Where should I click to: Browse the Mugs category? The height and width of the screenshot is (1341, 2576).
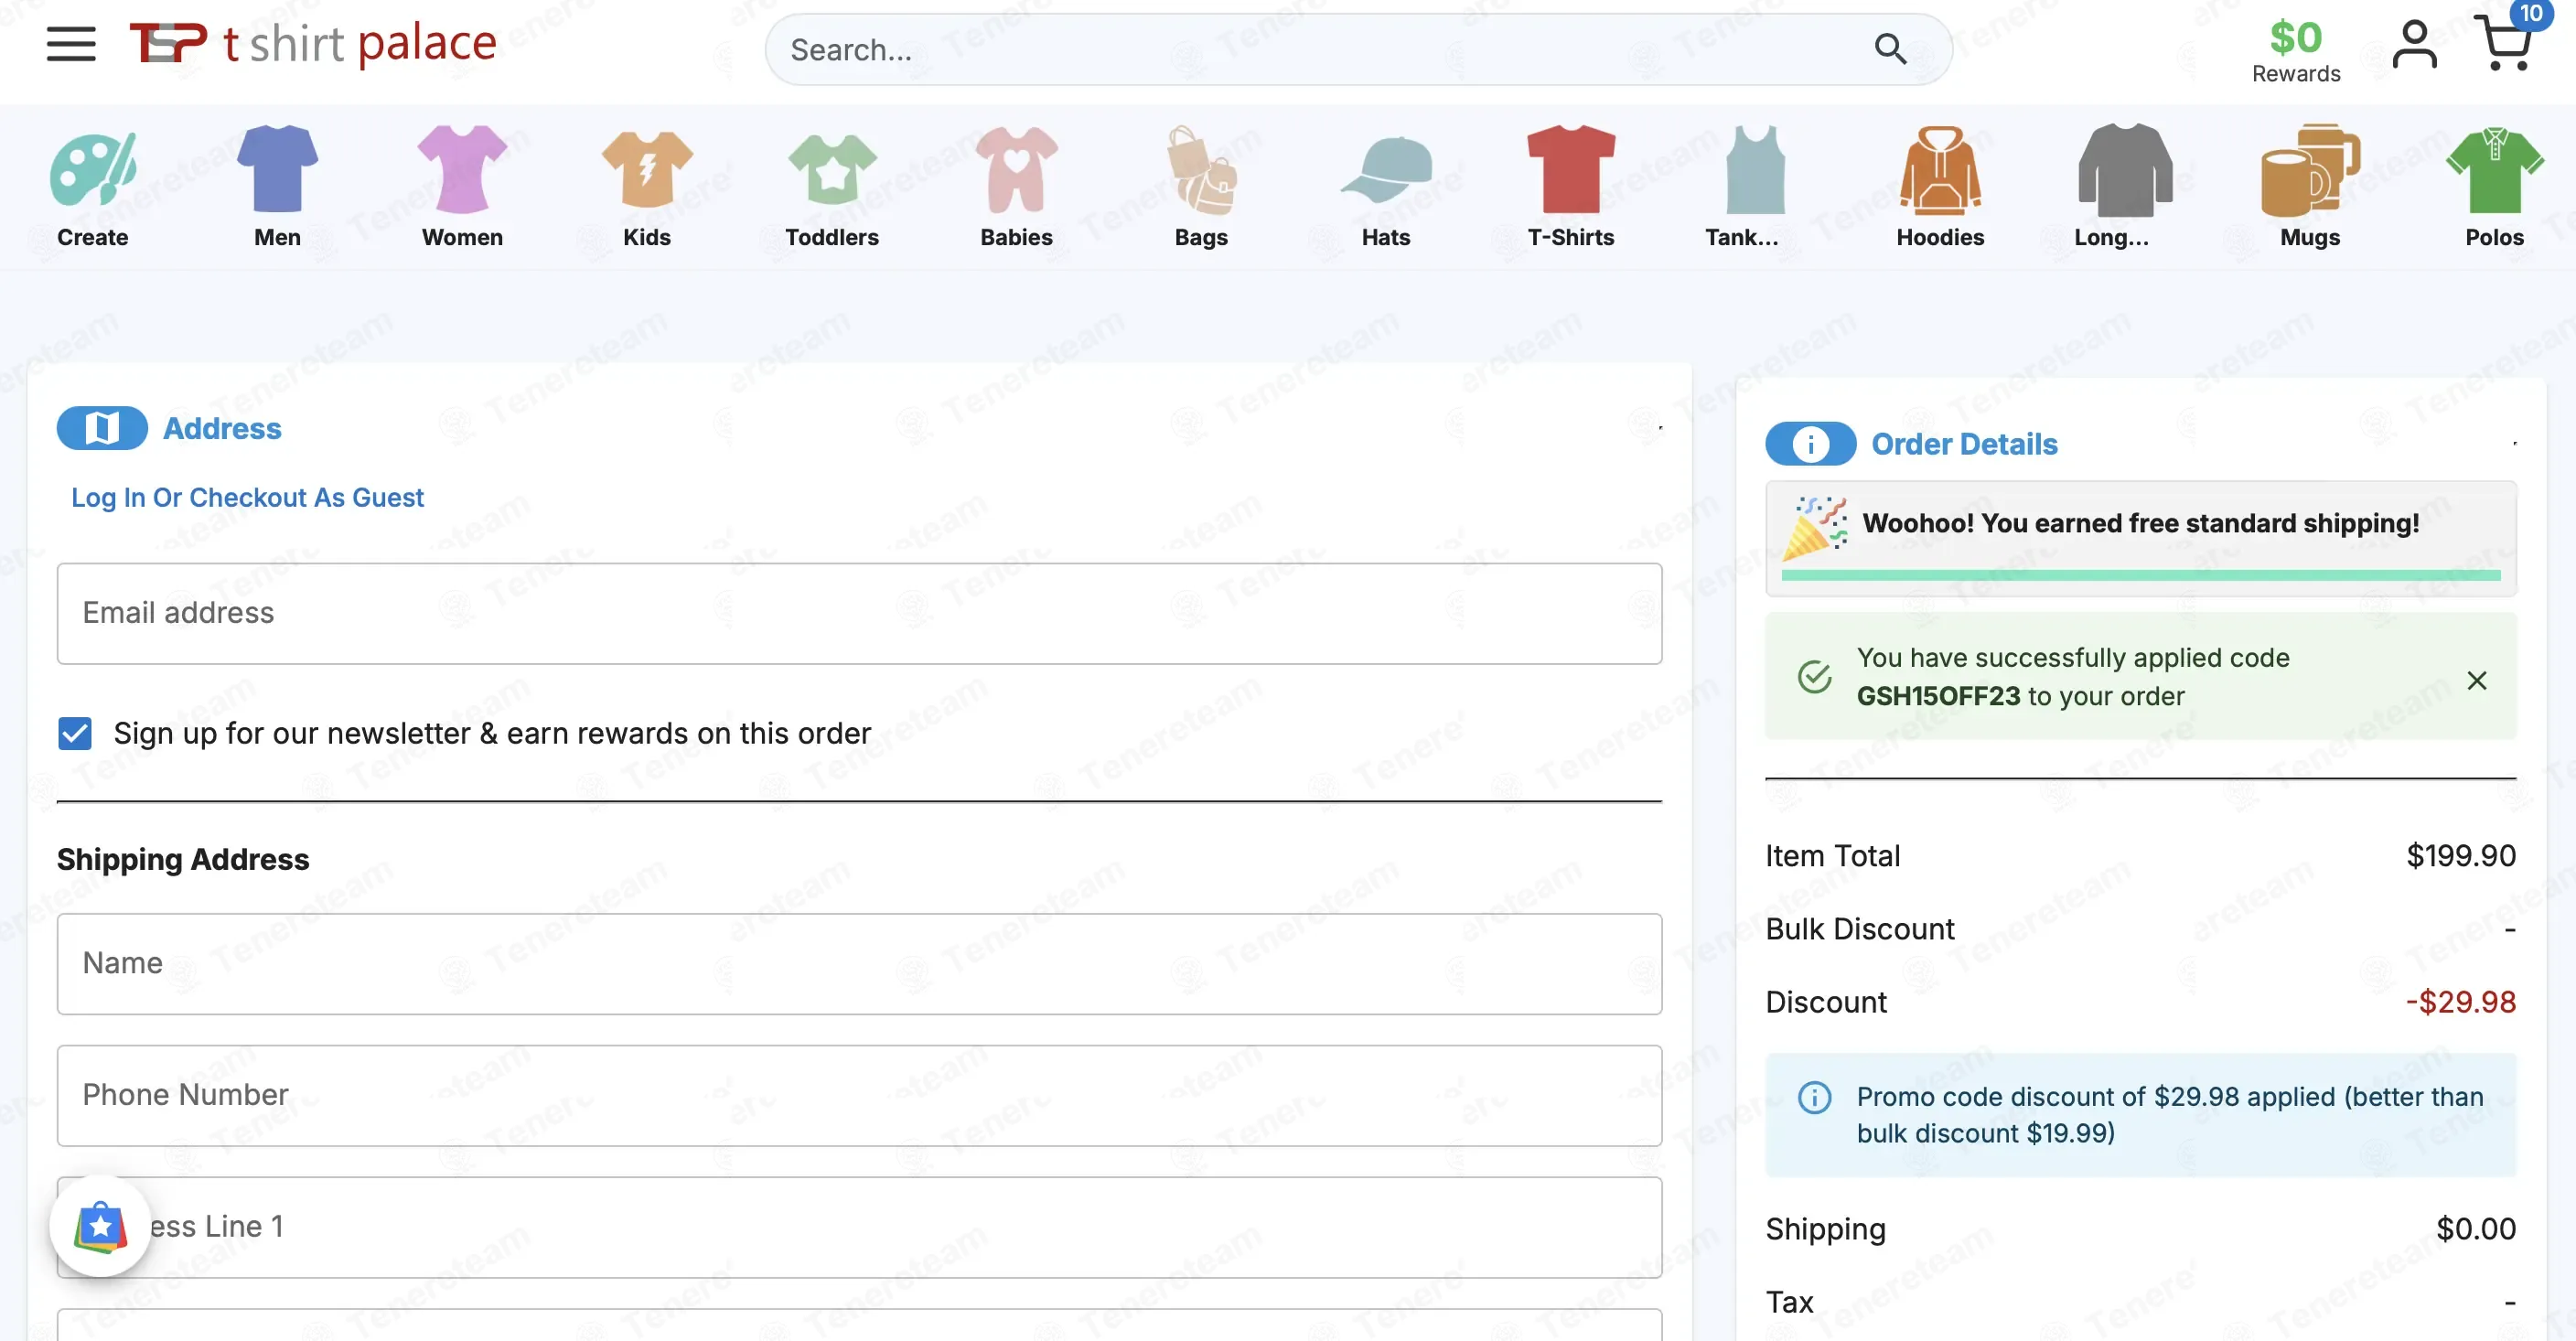pyautogui.click(x=2310, y=186)
